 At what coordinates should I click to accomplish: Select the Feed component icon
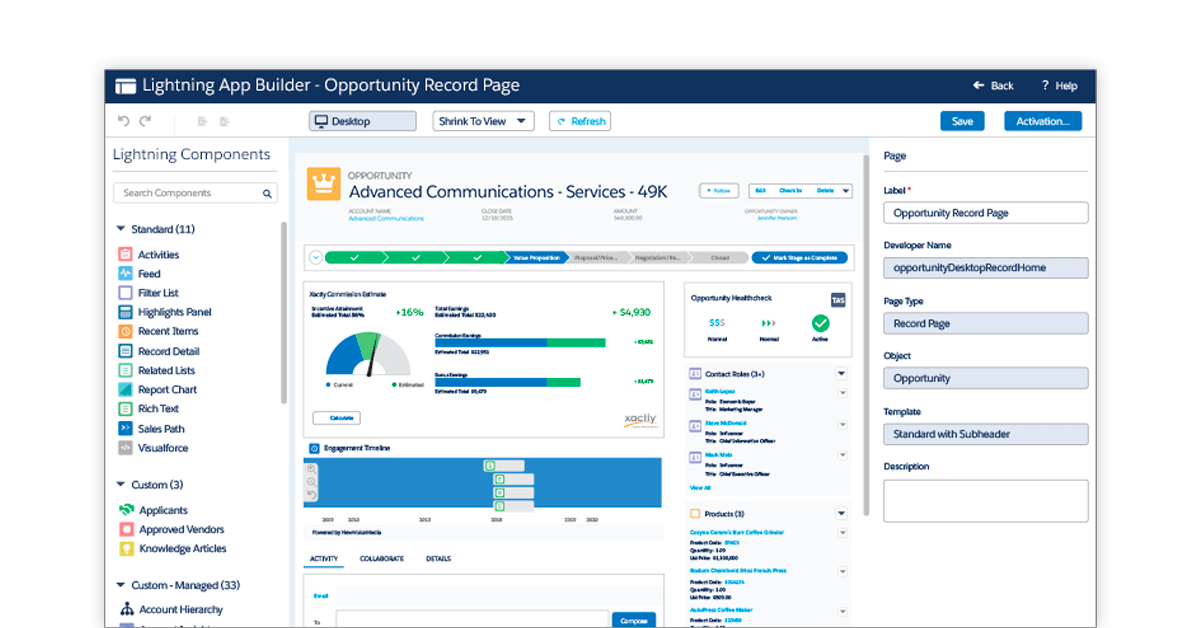point(125,274)
